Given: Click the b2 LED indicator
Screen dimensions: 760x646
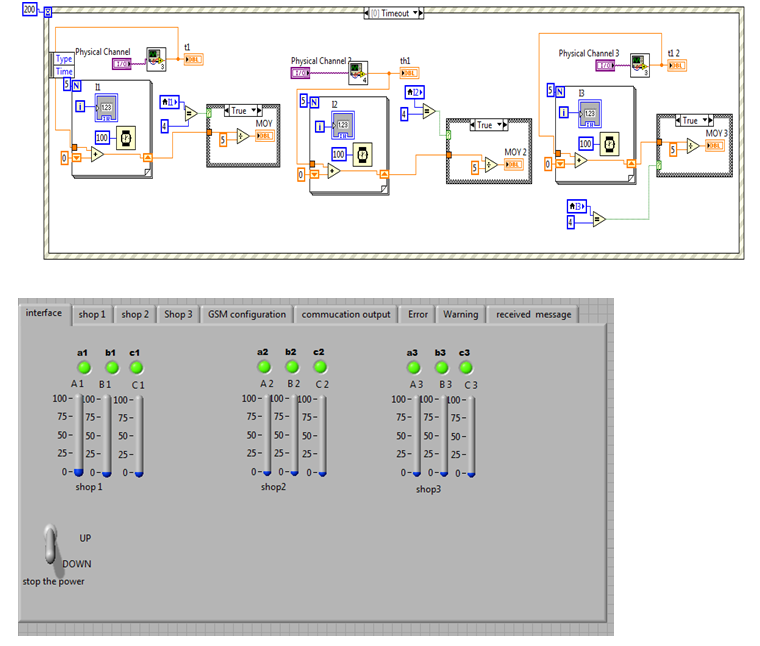Looking at the screenshot, I should [x=292, y=367].
